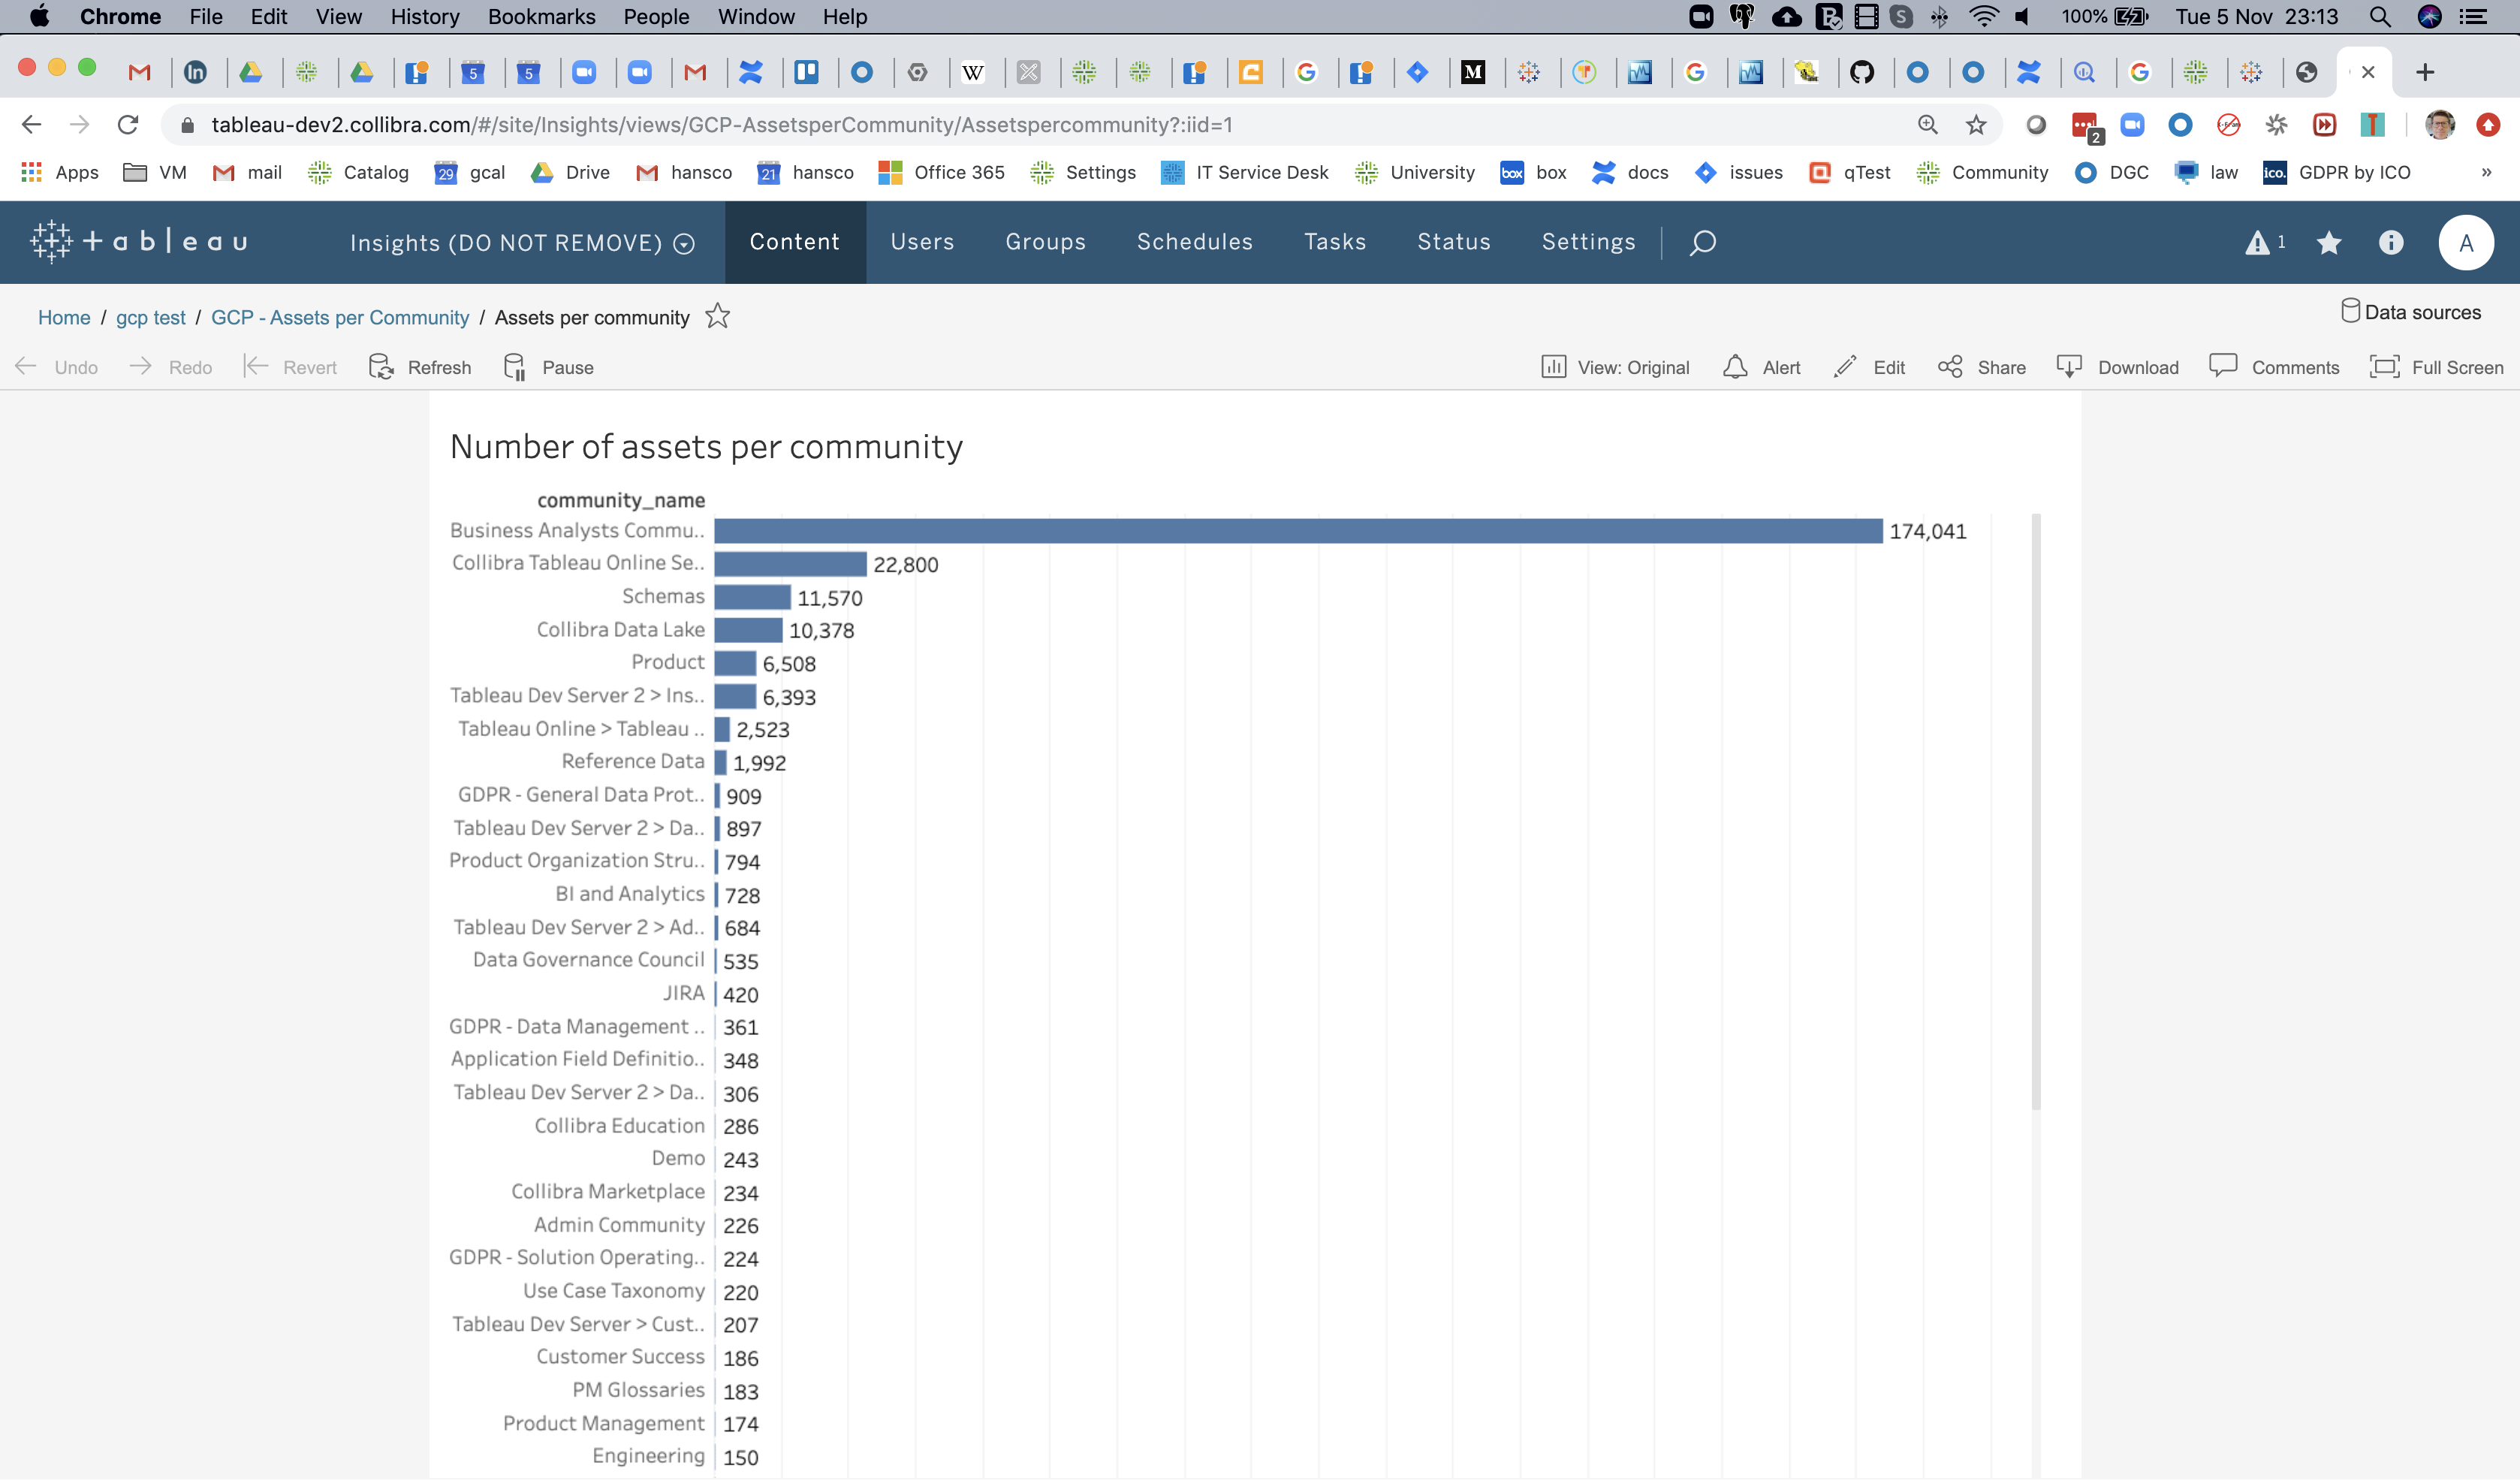The height and width of the screenshot is (1481, 2520).
Task: Go back in Chrome
Action: point(32,125)
